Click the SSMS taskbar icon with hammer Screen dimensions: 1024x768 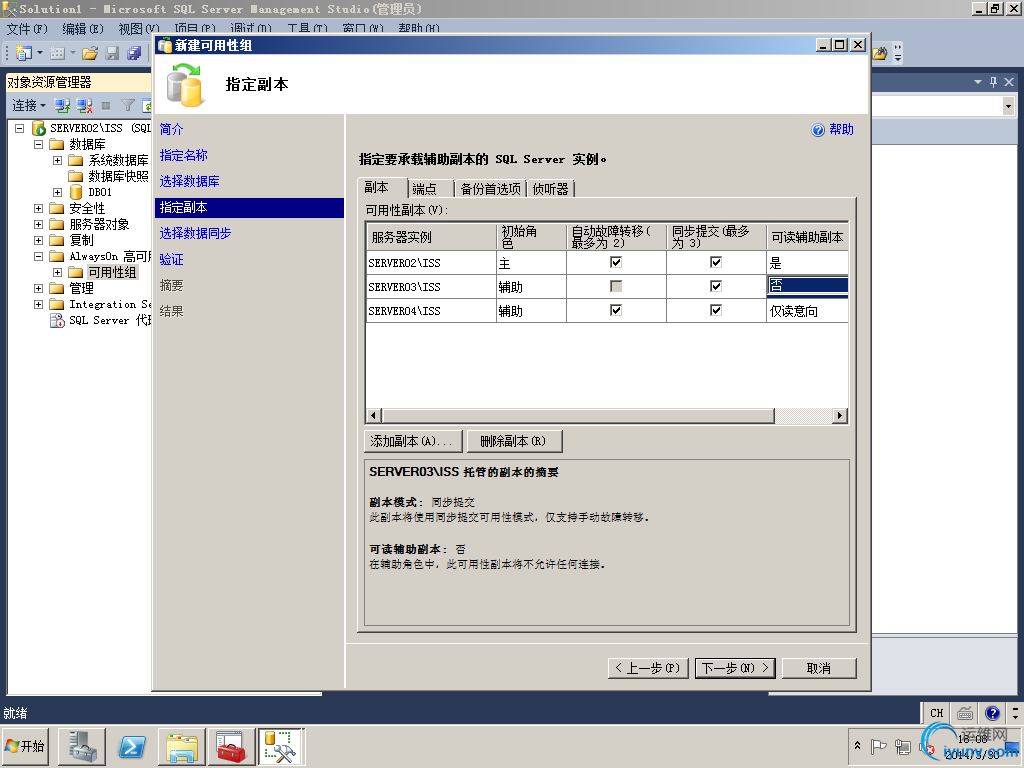click(281, 746)
